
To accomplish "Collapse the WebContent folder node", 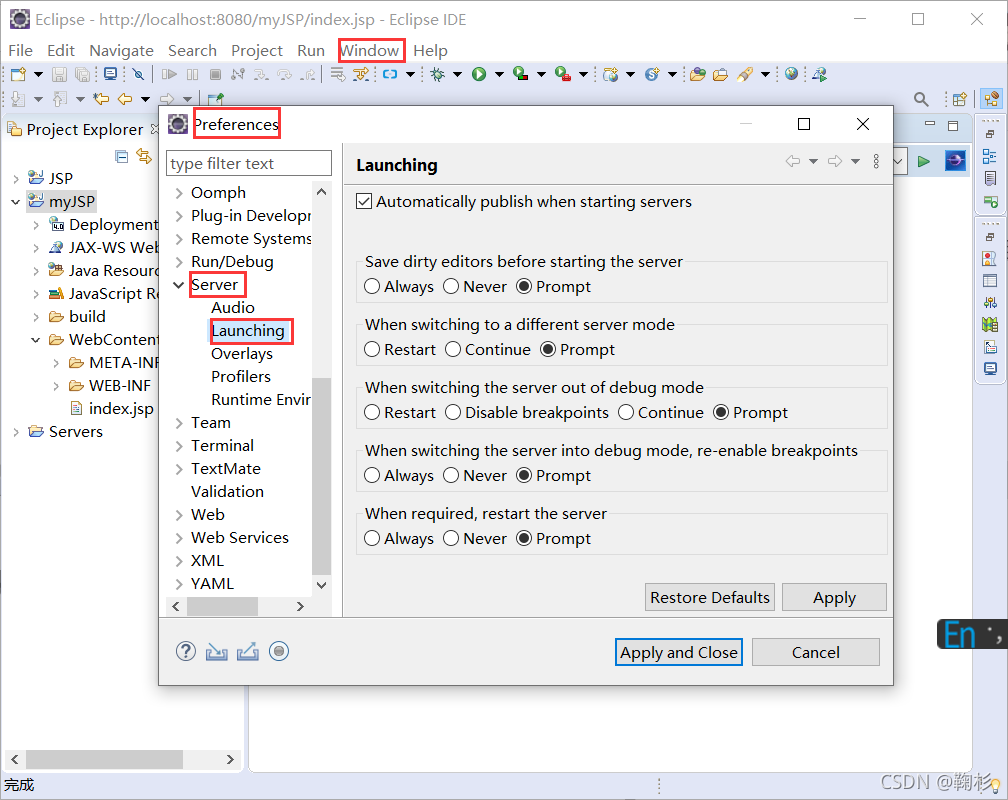I will (35, 340).
